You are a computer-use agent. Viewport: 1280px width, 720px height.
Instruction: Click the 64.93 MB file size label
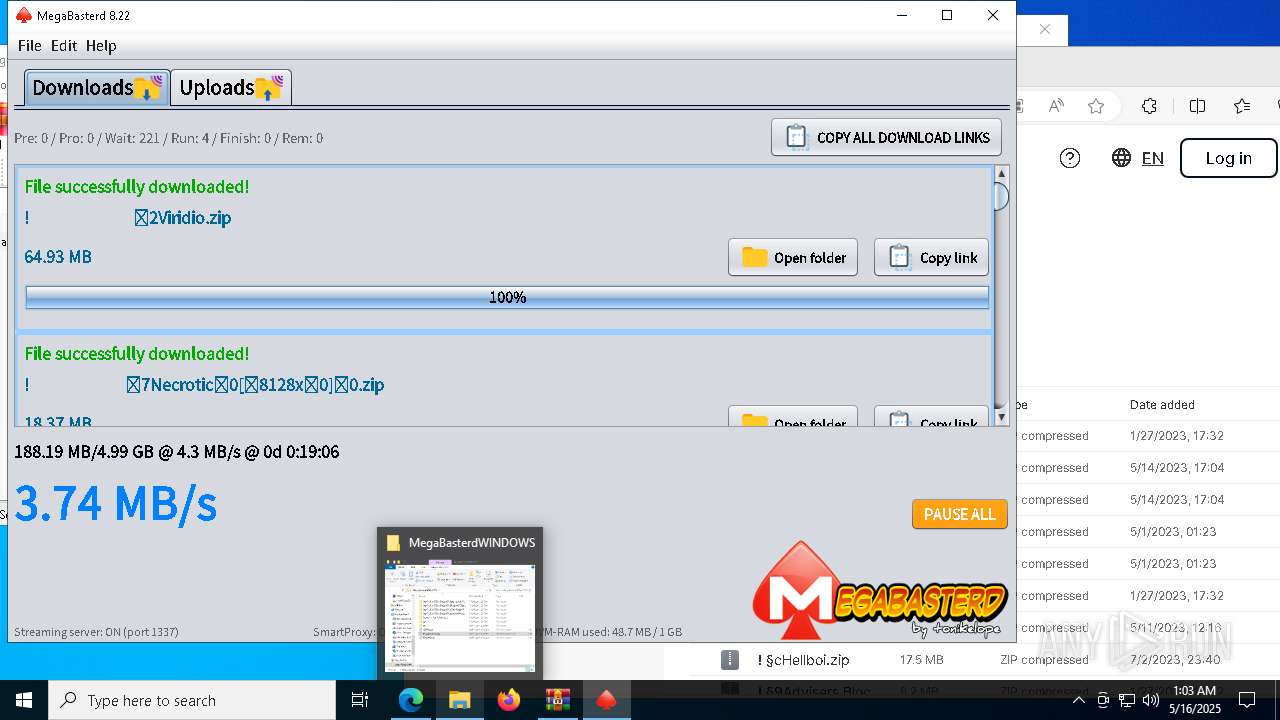click(58, 257)
